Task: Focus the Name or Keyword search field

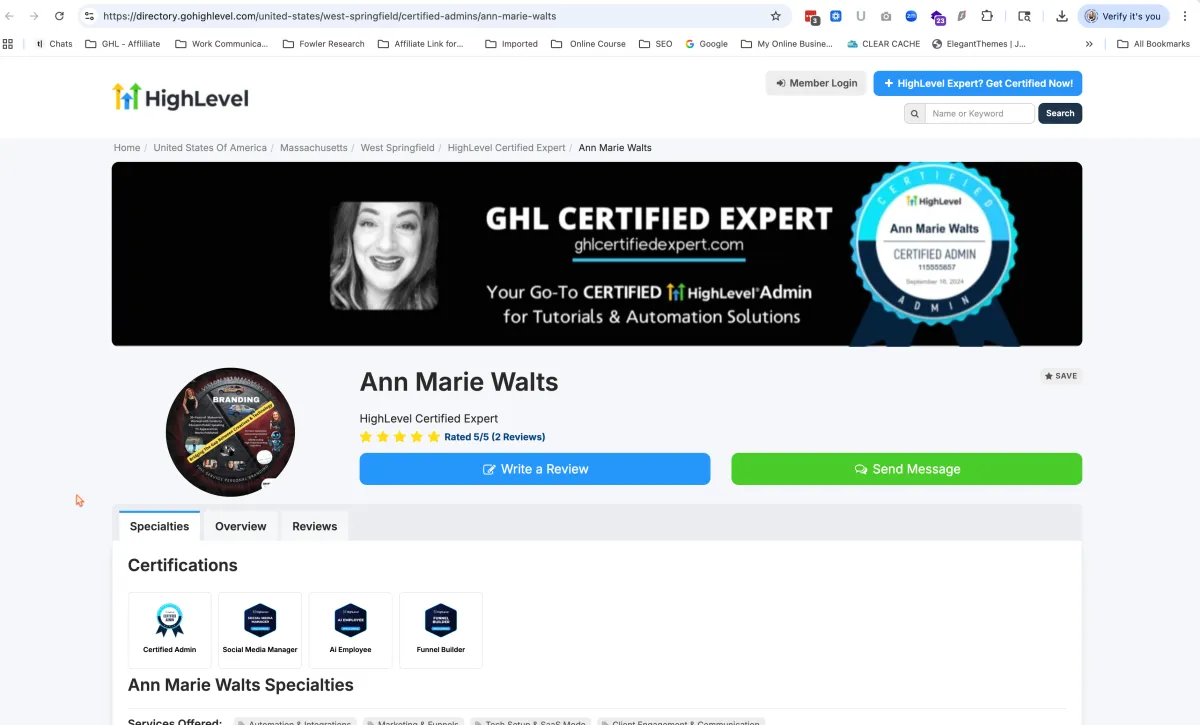Action: pos(979,113)
